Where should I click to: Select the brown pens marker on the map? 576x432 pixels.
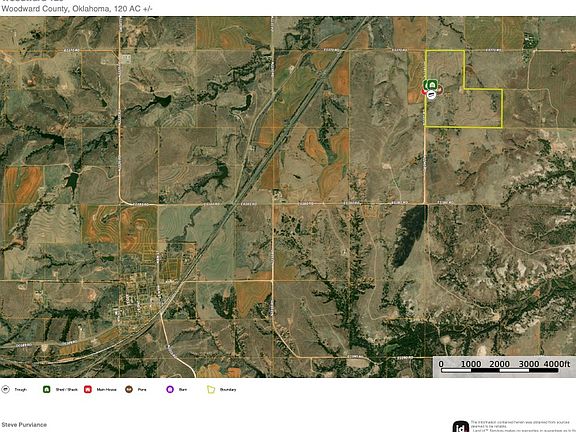click(440, 89)
